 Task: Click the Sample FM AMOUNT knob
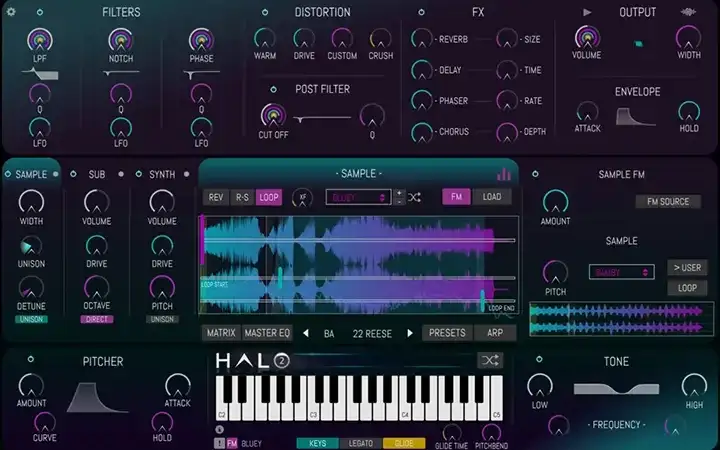coord(556,202)
